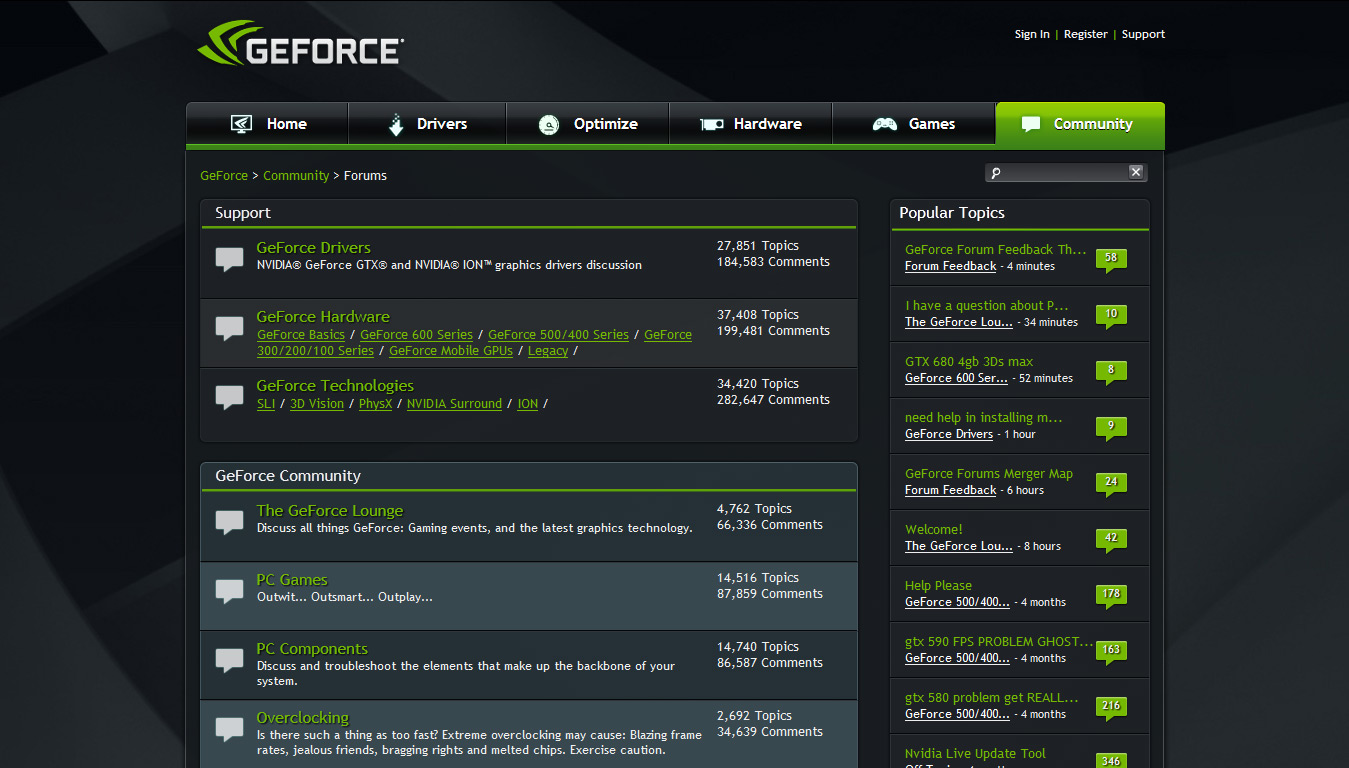
Task: Click the Home tab monitor icon
Action: coord(241,124)
